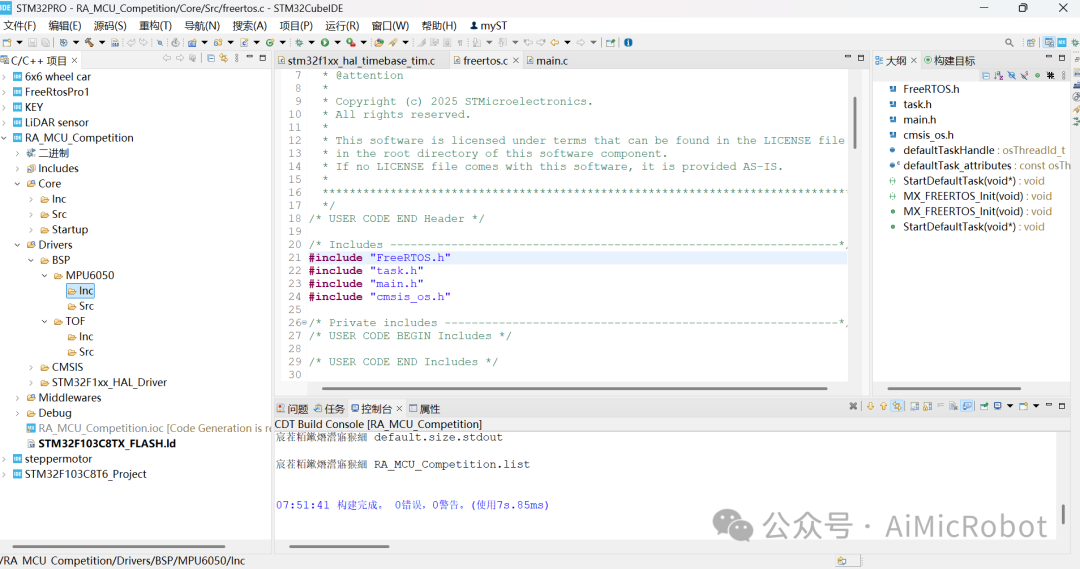Click the Debug bug icon in main toolbar
1080x569 pixels.
tap(298, 42)
